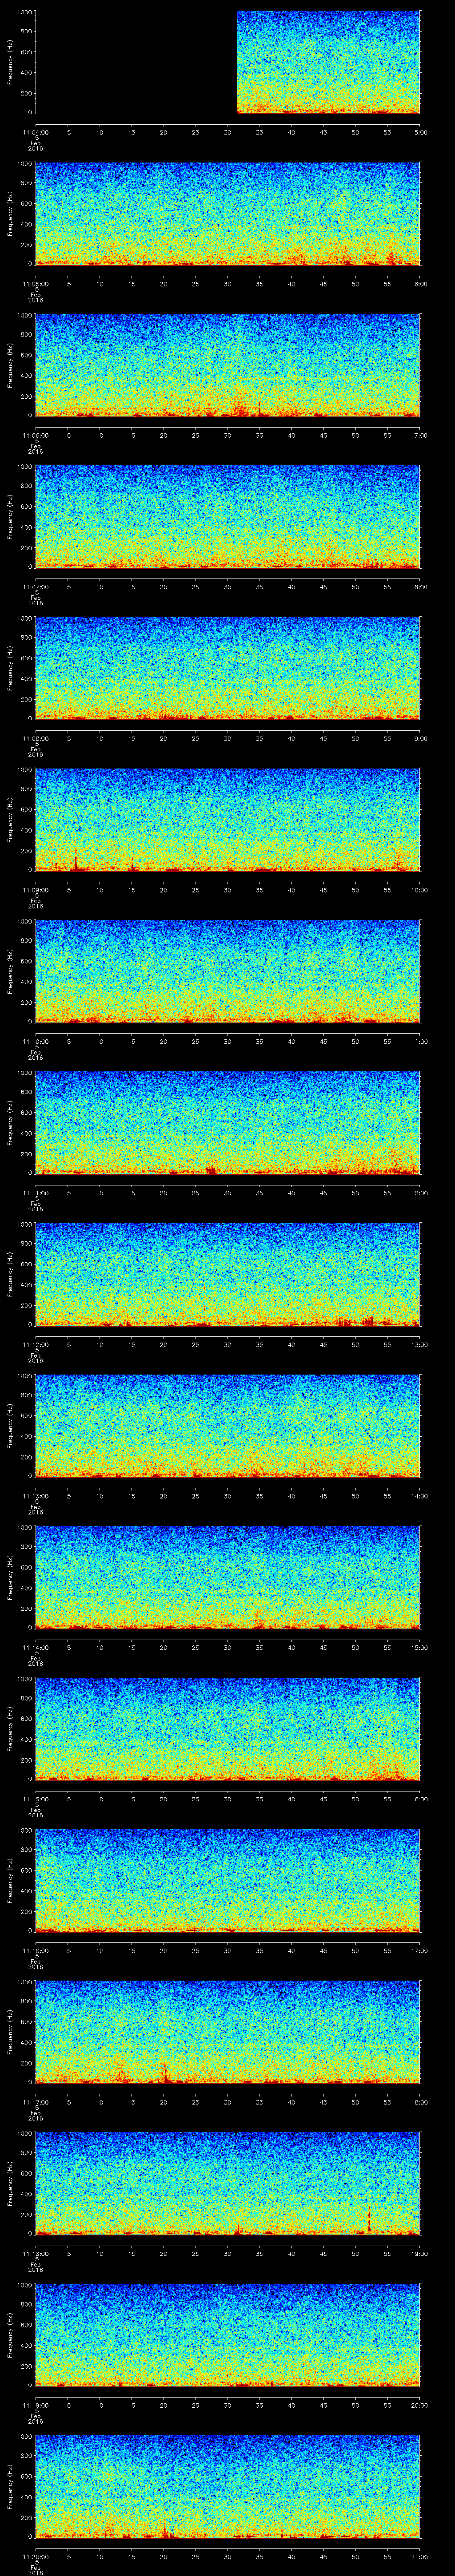Viewport: 455px width, 2576px height.
Task: Click the '20:00' end time label
Action: coord(420,2405)
